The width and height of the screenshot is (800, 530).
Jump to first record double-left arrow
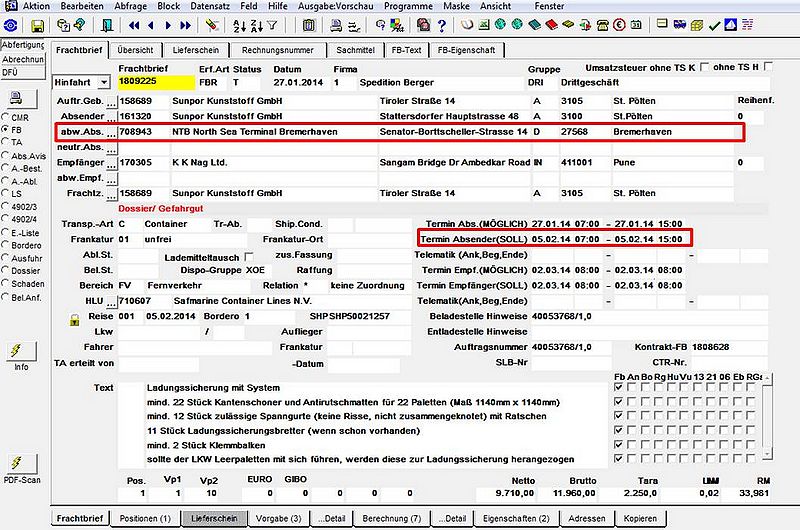134,25
